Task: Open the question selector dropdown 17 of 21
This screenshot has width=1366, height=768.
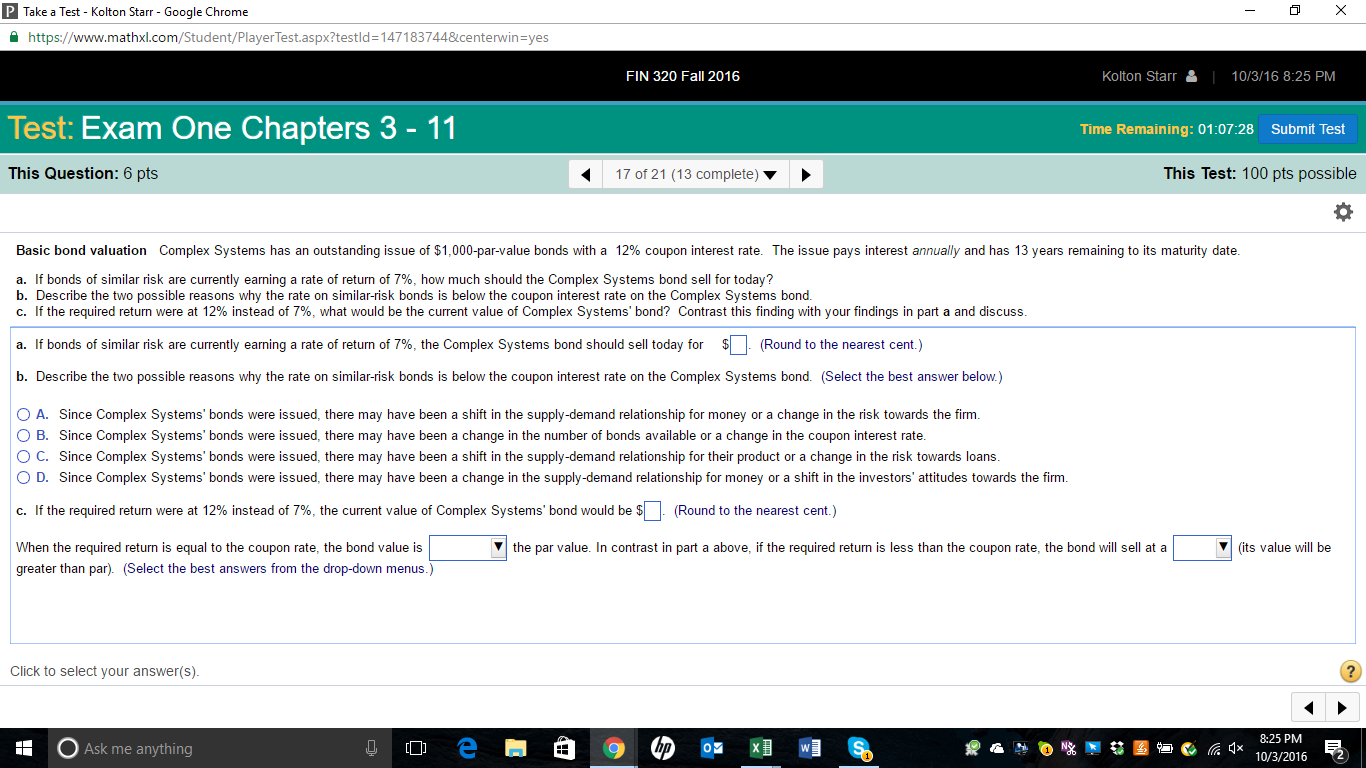Action: [696, 174]
